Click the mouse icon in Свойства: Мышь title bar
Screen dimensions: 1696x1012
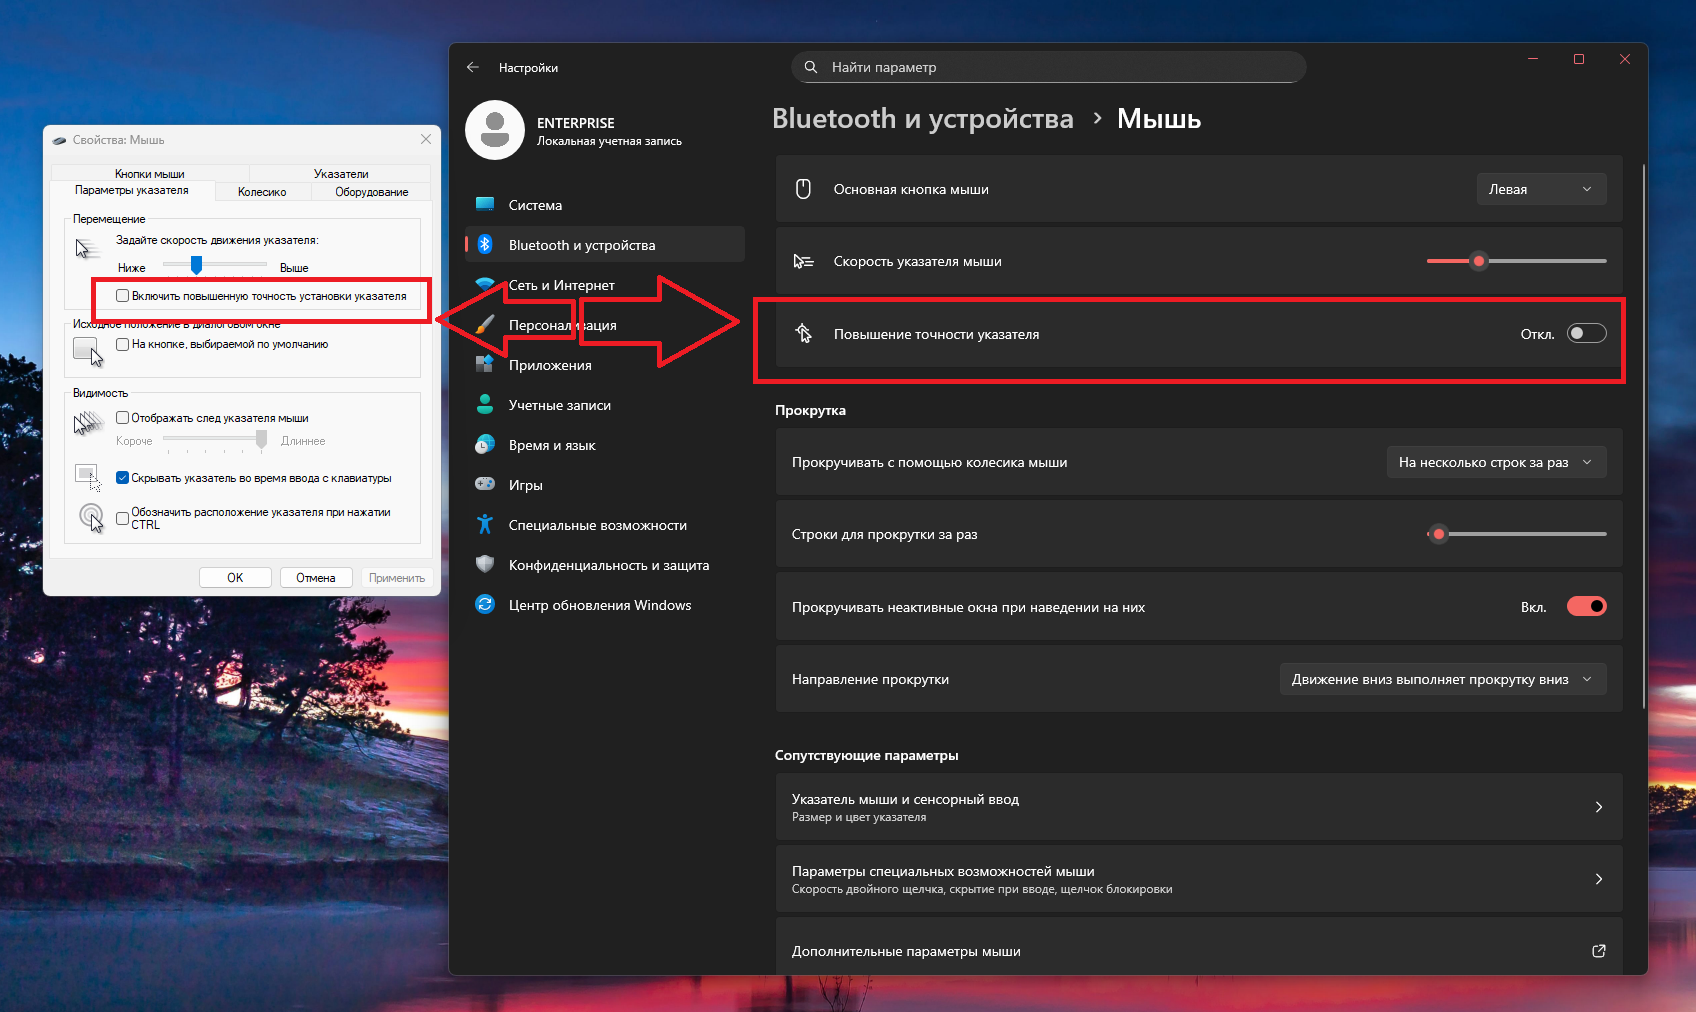click(x=59, y=140)
